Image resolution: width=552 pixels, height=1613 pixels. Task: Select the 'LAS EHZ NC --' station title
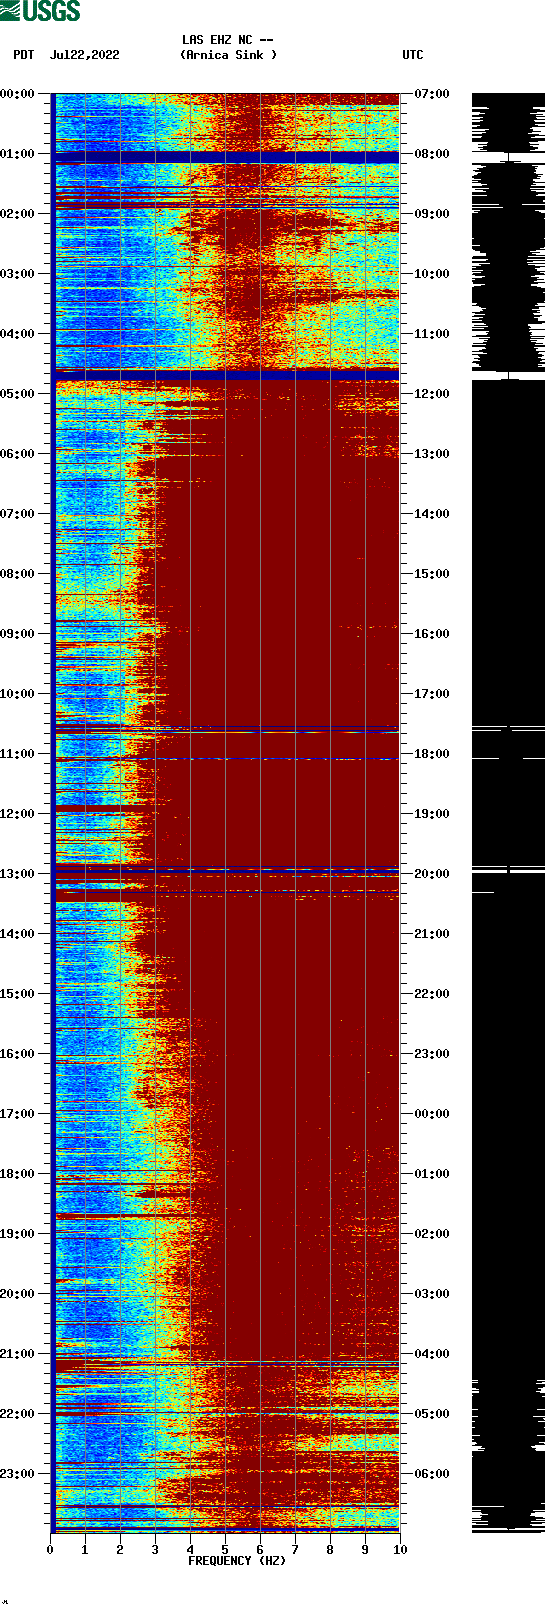228,40
